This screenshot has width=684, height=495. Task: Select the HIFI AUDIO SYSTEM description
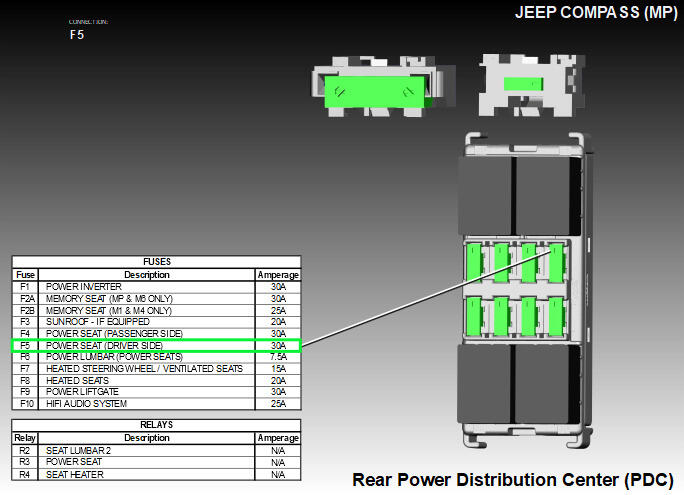tap(86, 403)
